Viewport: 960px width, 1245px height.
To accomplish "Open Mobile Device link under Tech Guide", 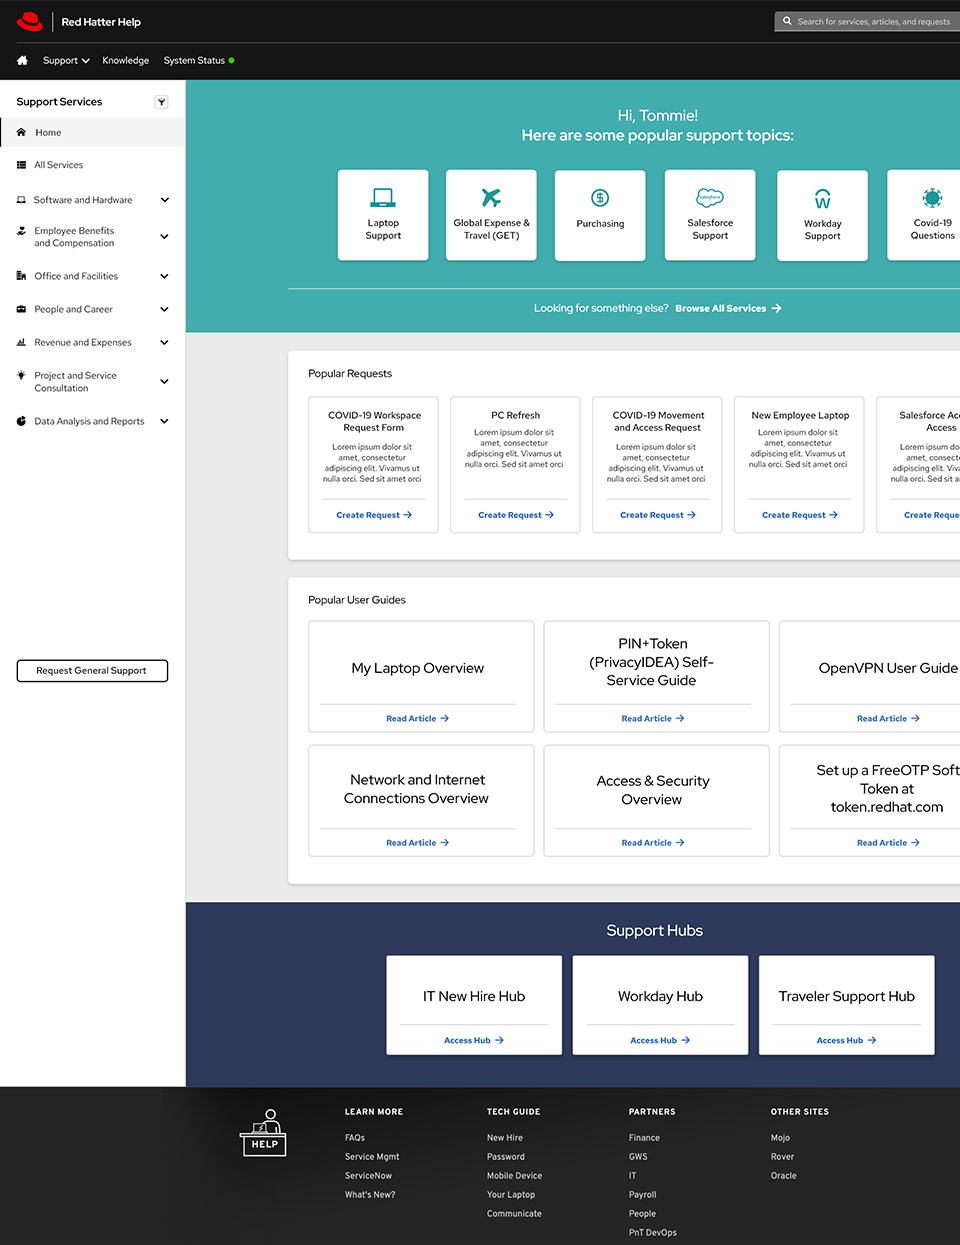I will pyautogui.click(x=515, y=1176).
